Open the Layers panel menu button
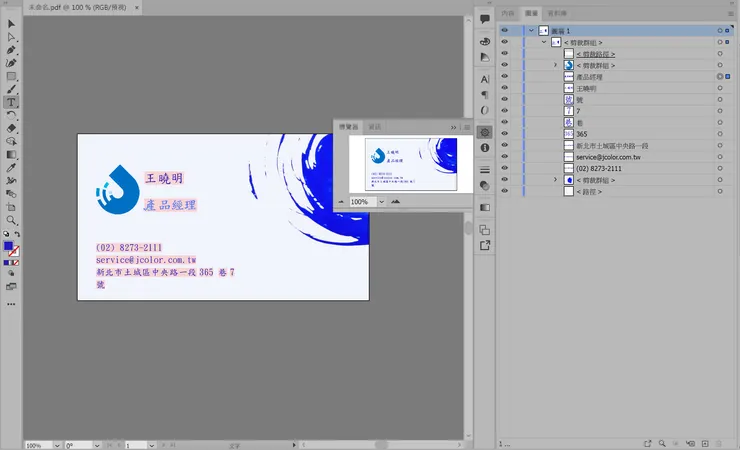The image size is (740, 450). 731,14
